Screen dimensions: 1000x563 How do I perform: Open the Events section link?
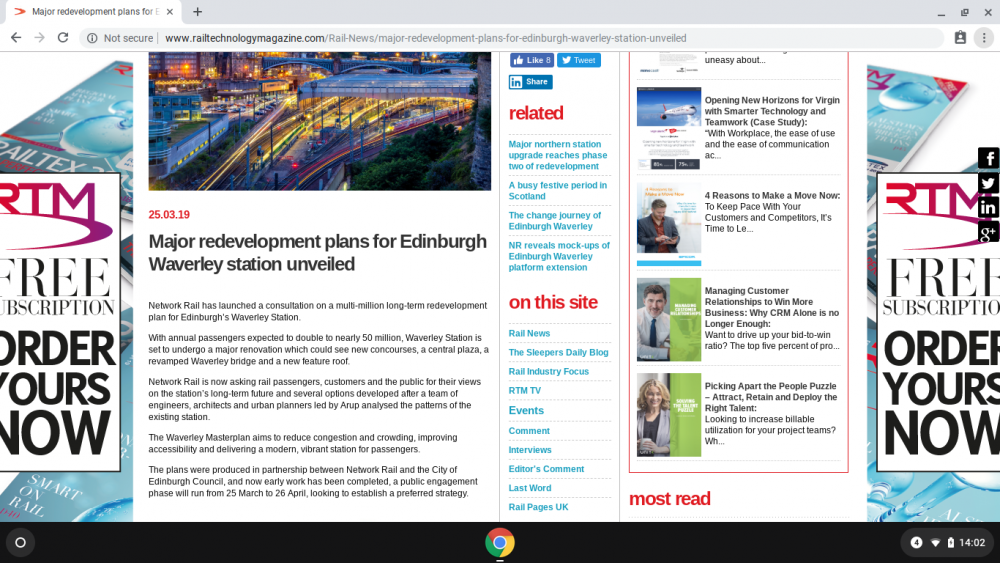point(526,410)
